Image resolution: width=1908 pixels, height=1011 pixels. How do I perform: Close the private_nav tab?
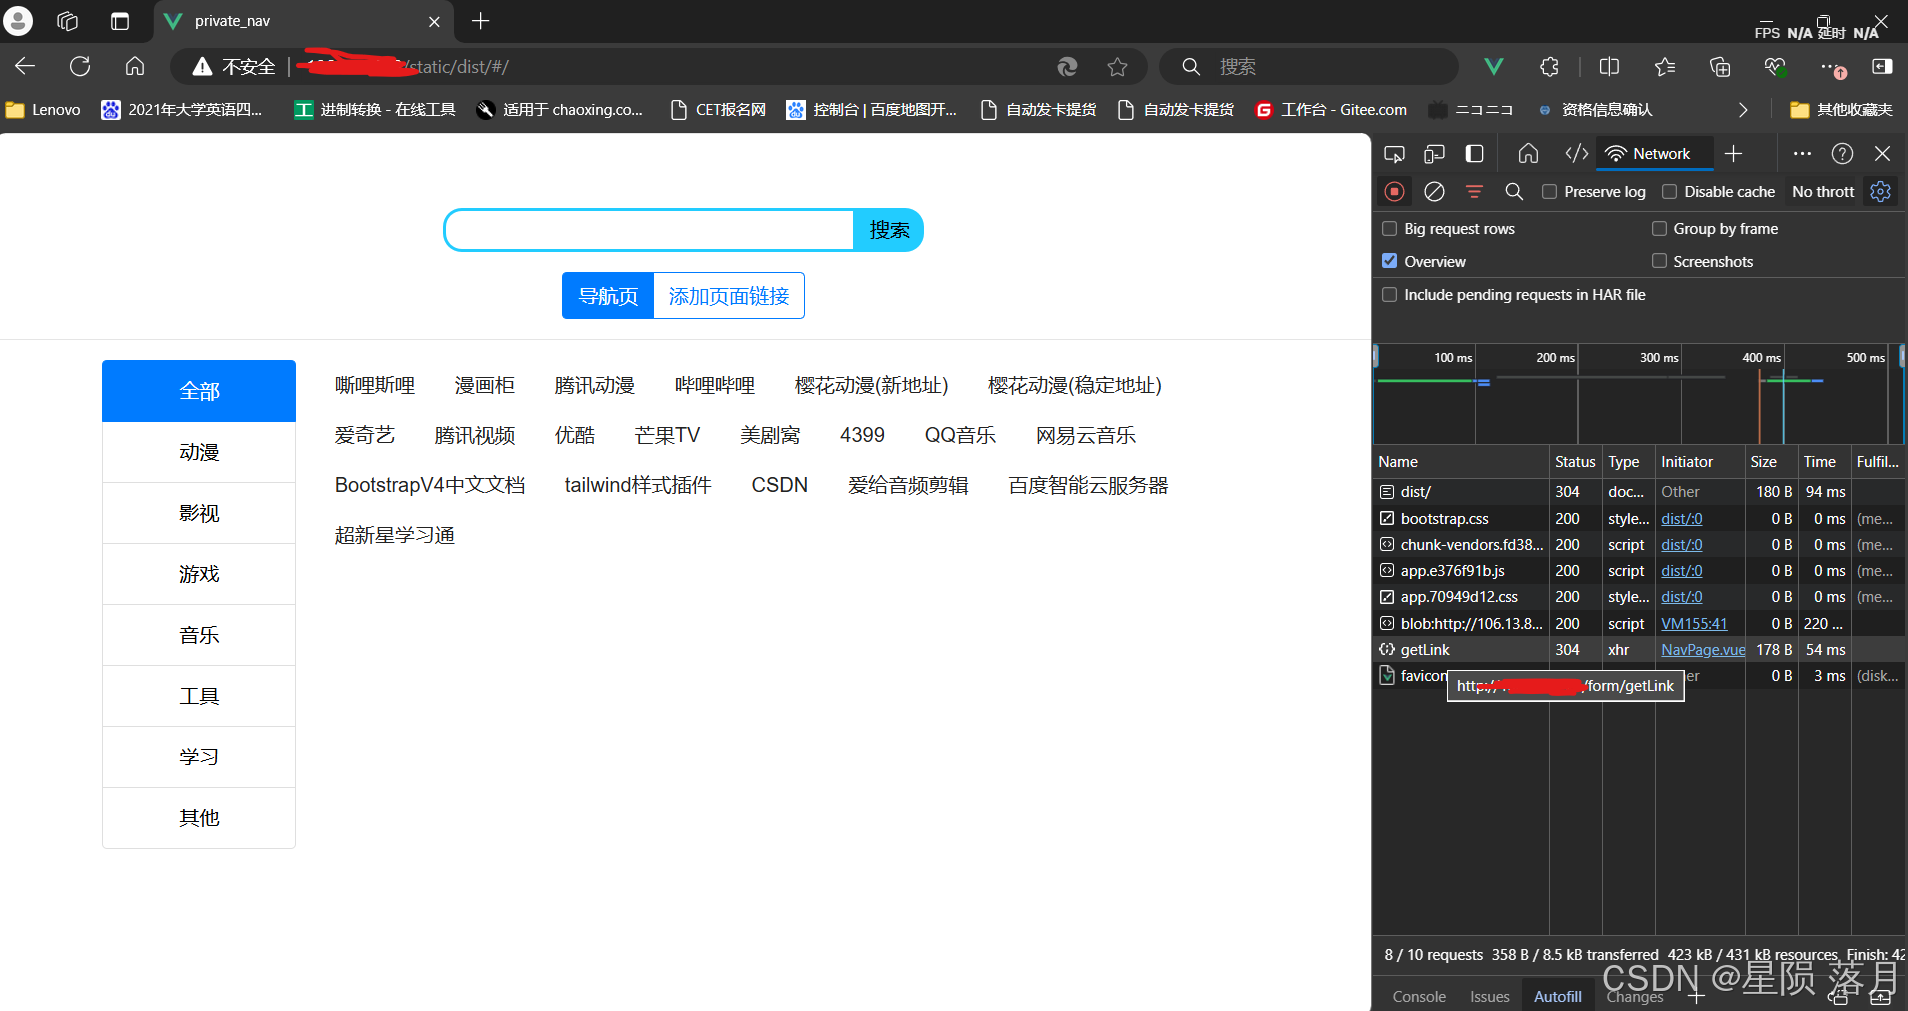point(434,21)
